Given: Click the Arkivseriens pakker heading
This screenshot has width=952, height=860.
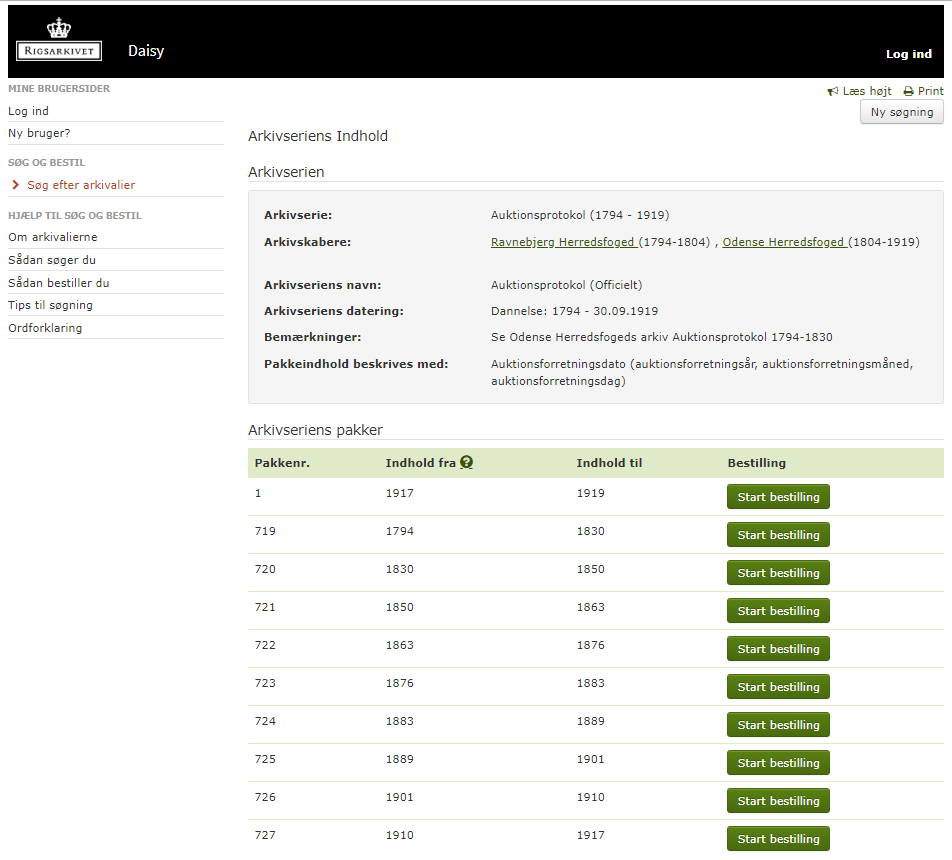Looking at the screenshot, I should [315, 430].
